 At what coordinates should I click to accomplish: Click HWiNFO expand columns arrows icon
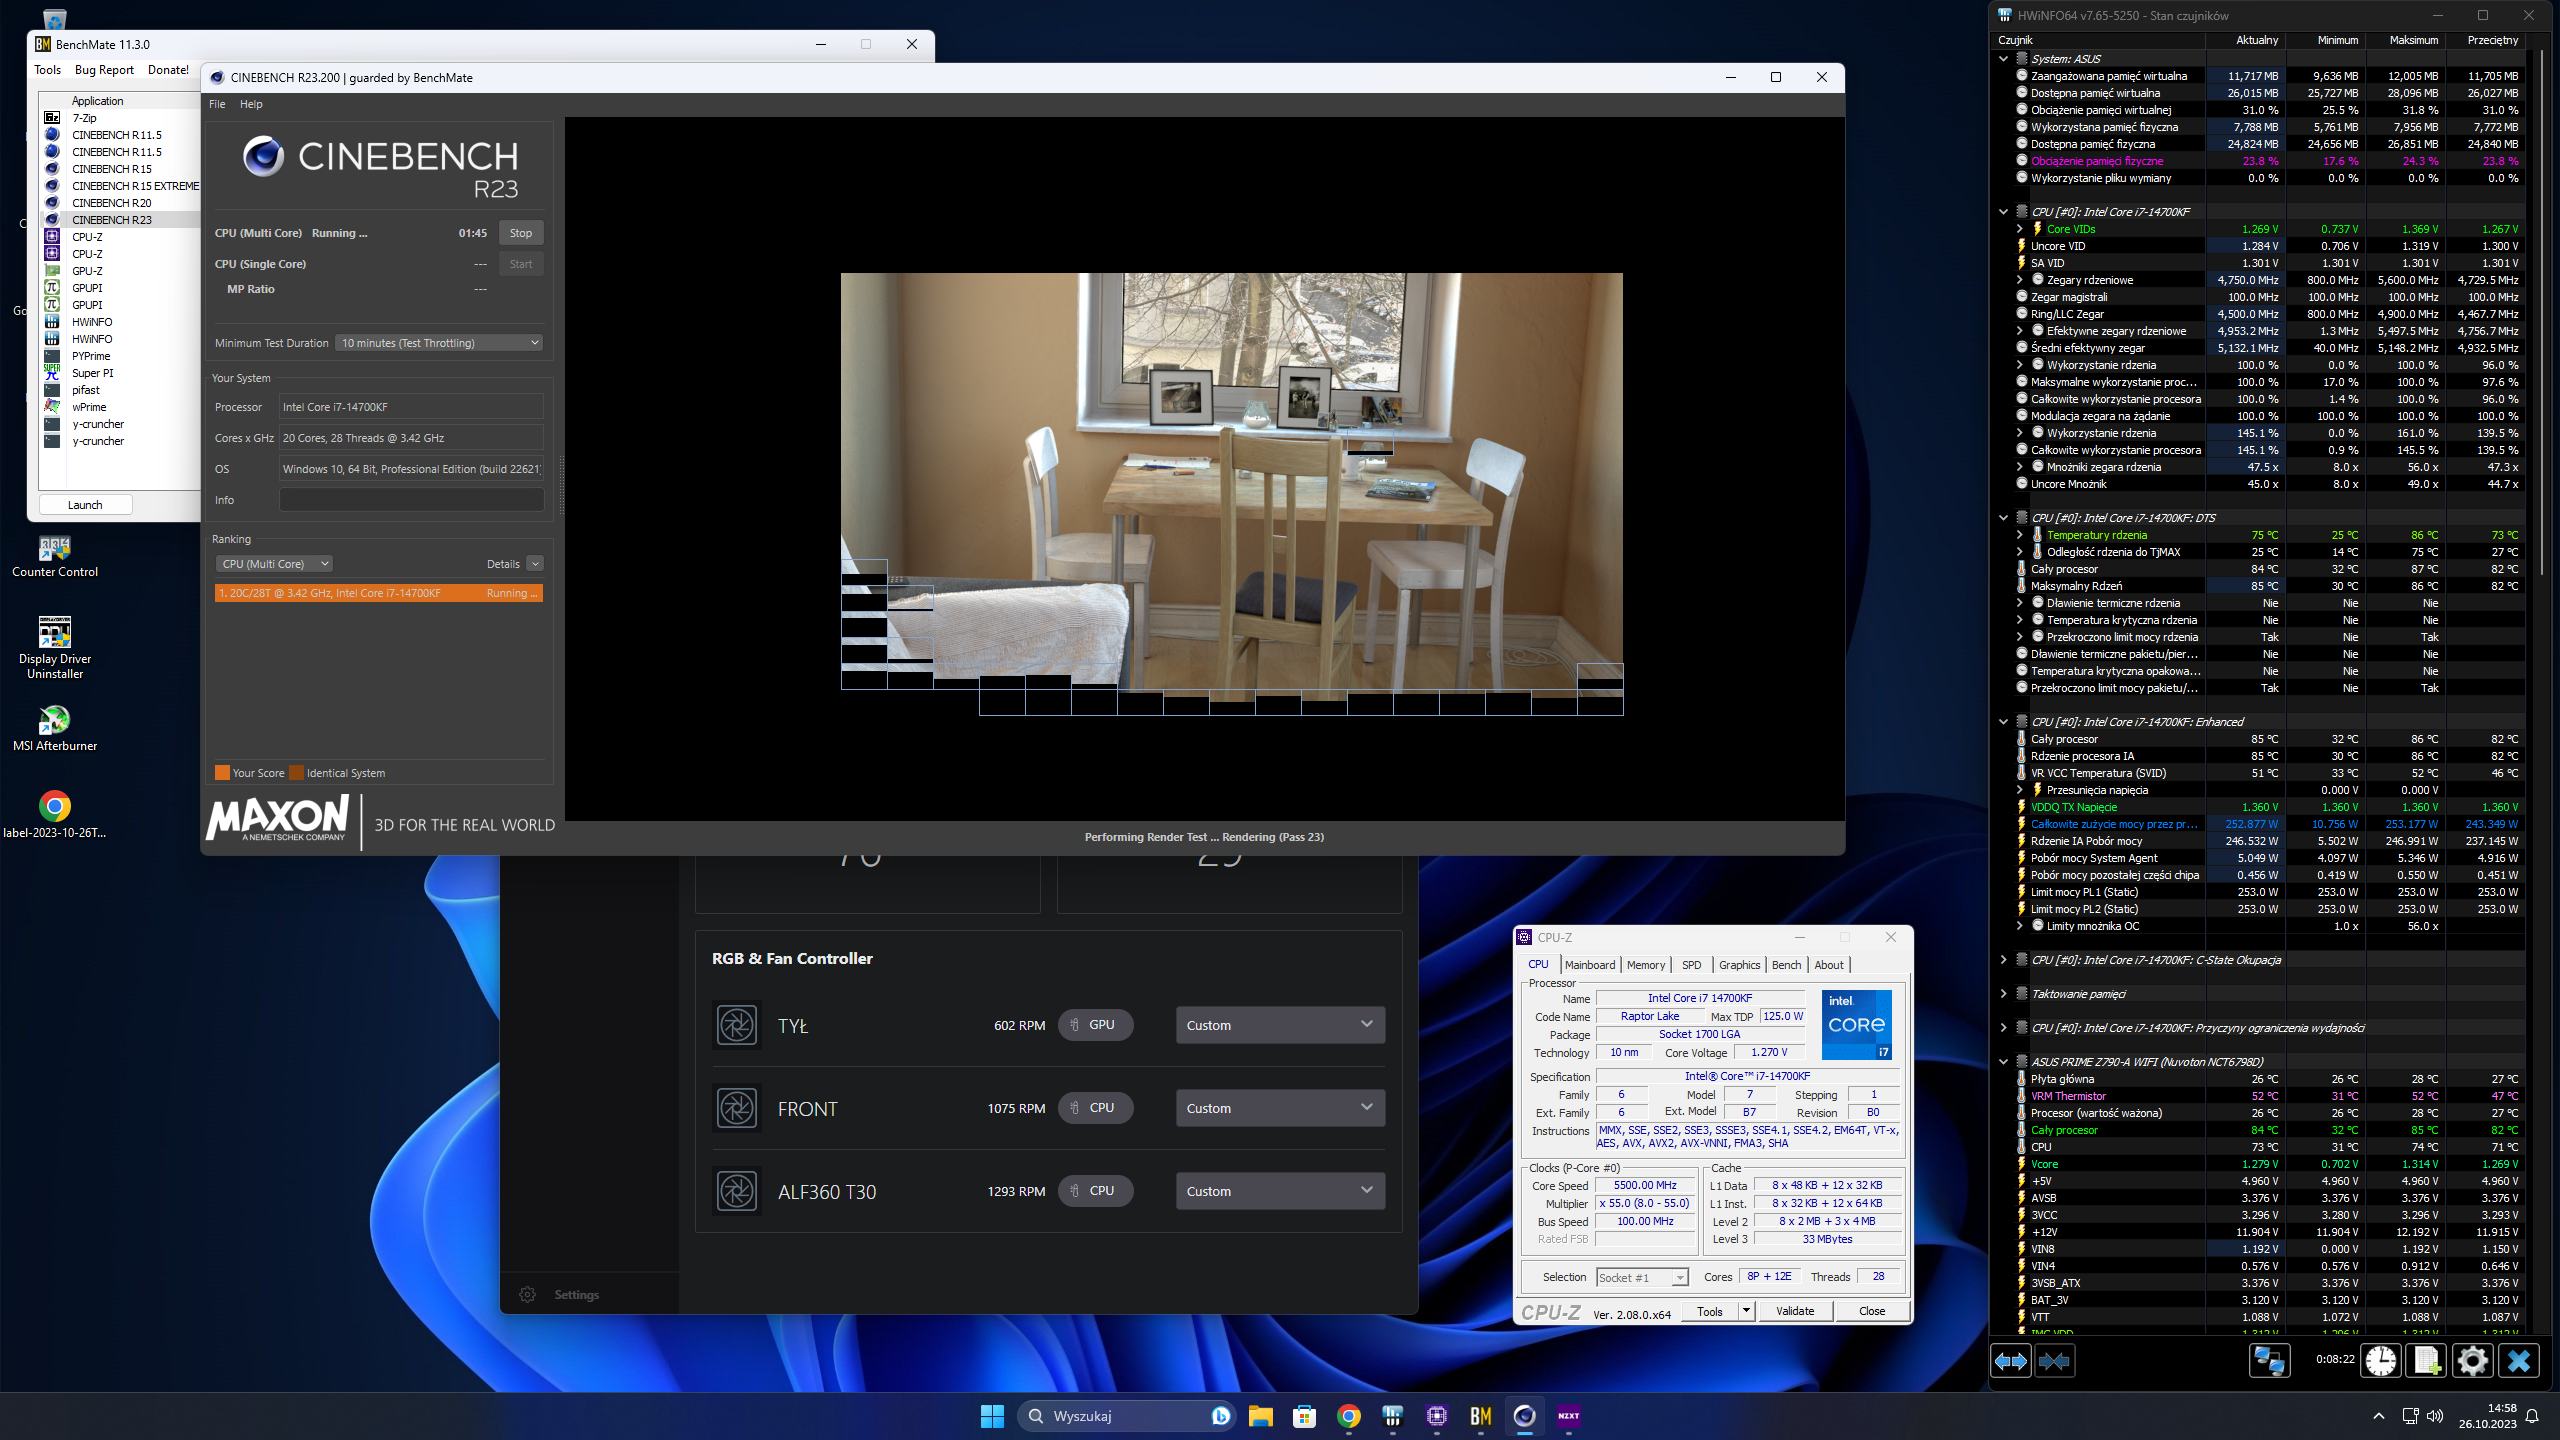click(2010, 1361)
